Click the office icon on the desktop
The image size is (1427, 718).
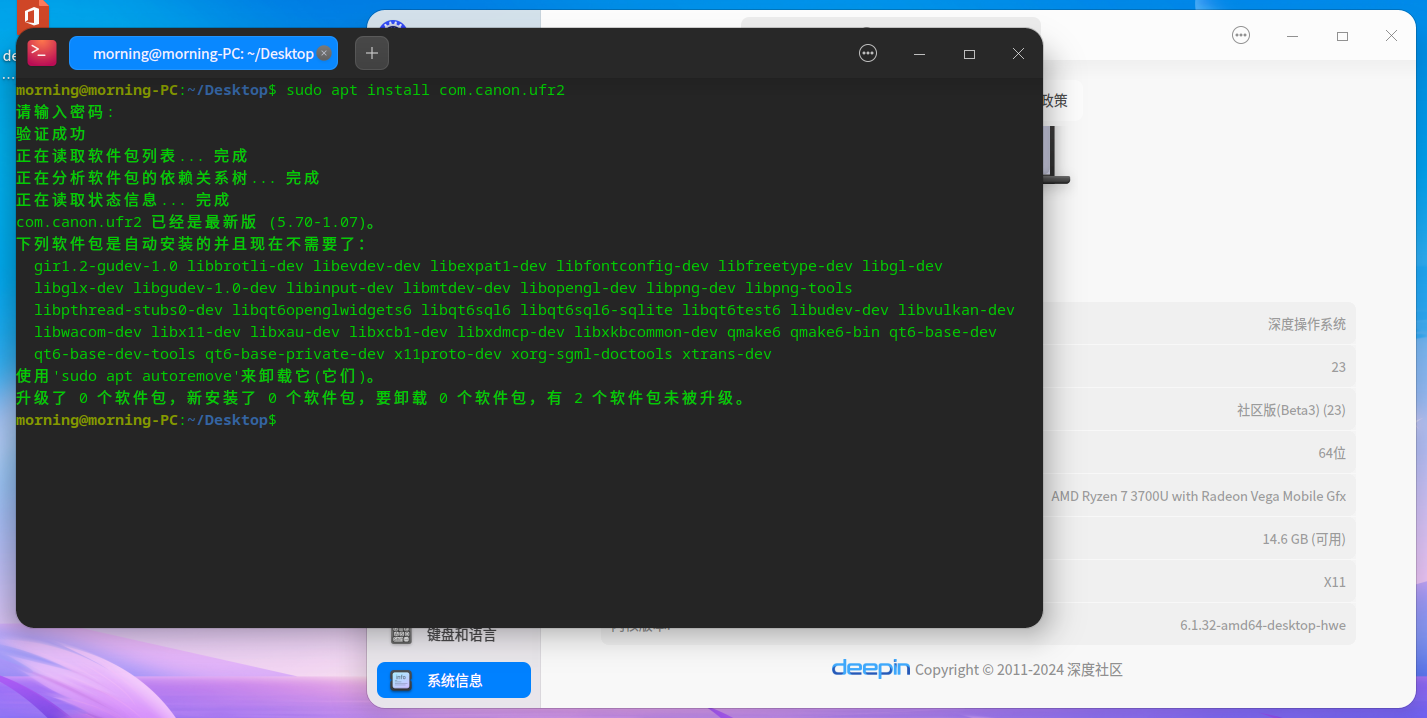coord(33,15)
